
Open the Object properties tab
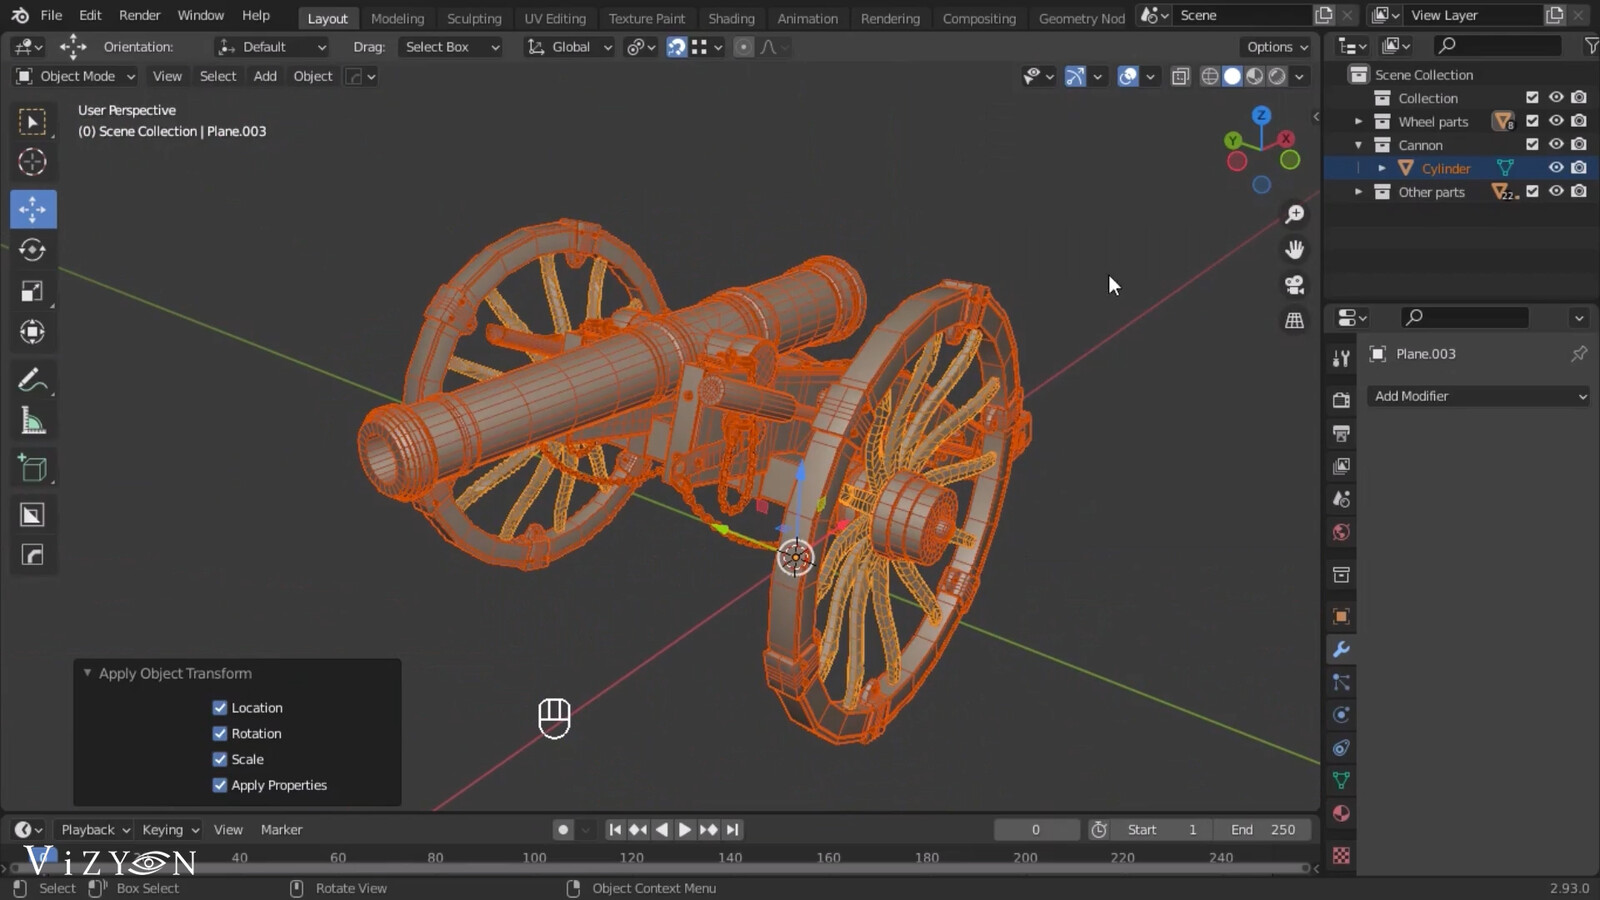coord(1341,616)
